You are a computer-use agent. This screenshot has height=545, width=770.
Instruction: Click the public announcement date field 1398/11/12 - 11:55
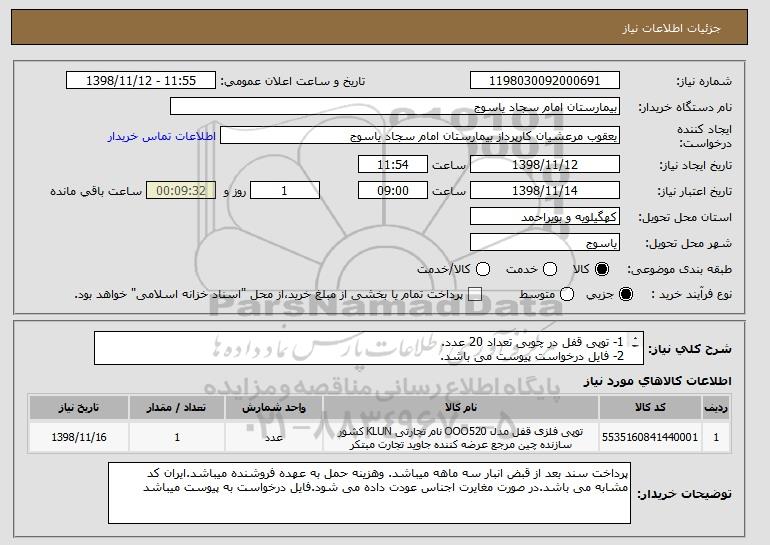pos(141,81)
